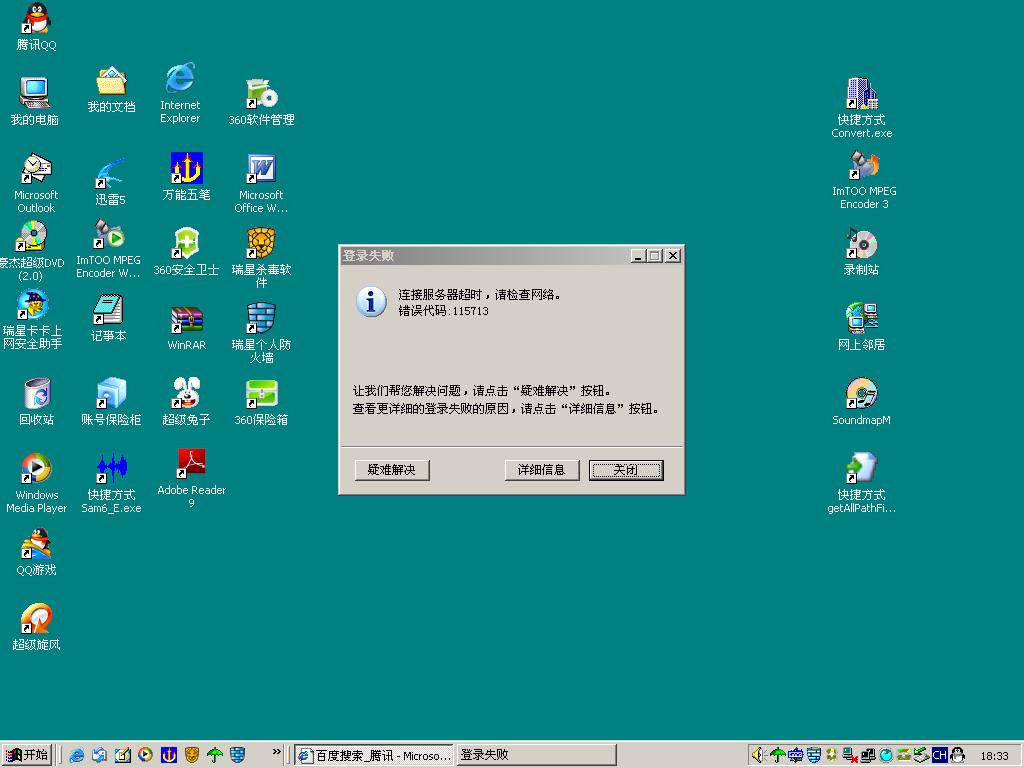Image resolution: width=1024 pixels, height=768 pixels.
Task: Launch Internet Explorer from Quick Launch
Action: pos(76,755)
